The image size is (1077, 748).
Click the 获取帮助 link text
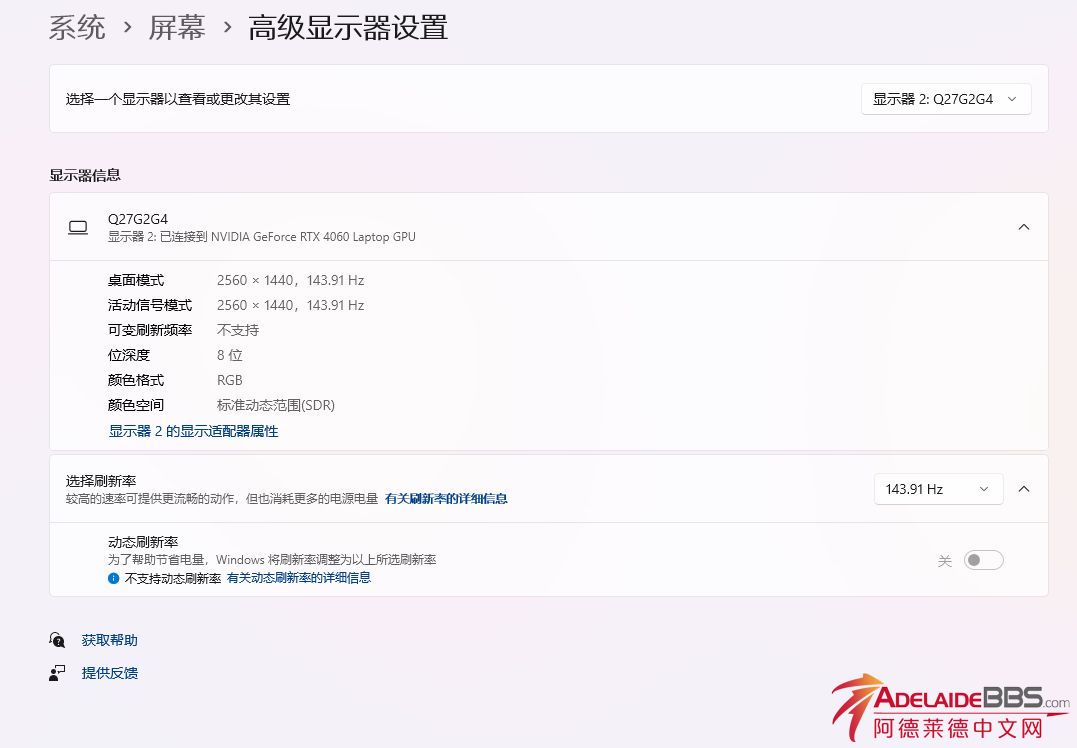110,640
